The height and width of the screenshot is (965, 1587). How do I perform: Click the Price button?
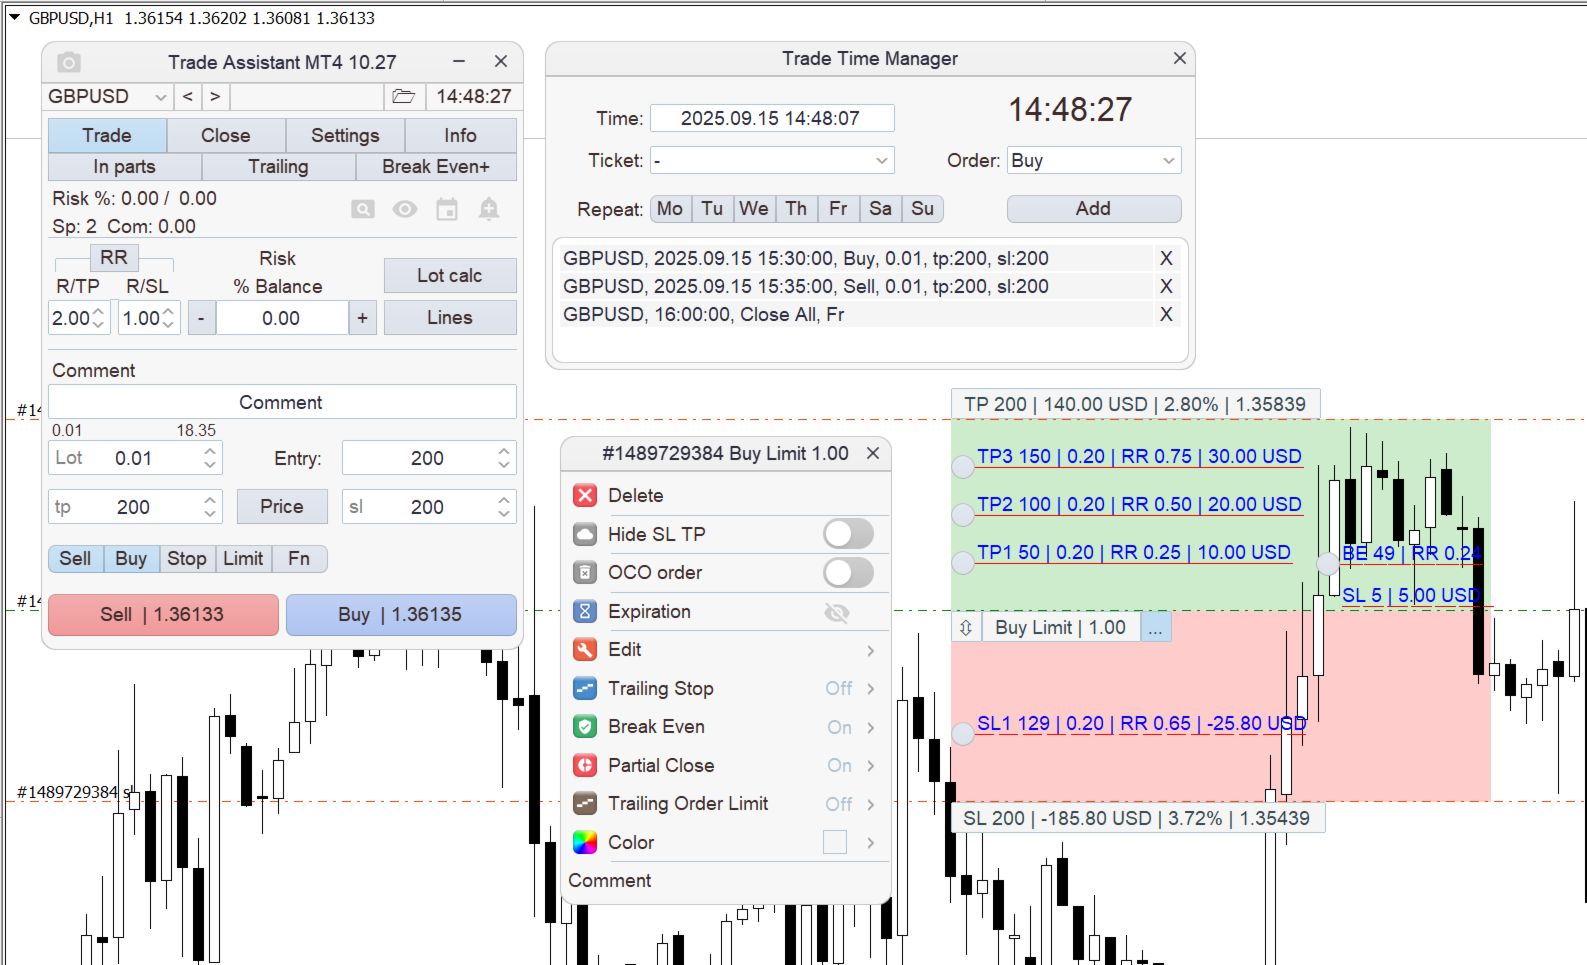point(282,506)
